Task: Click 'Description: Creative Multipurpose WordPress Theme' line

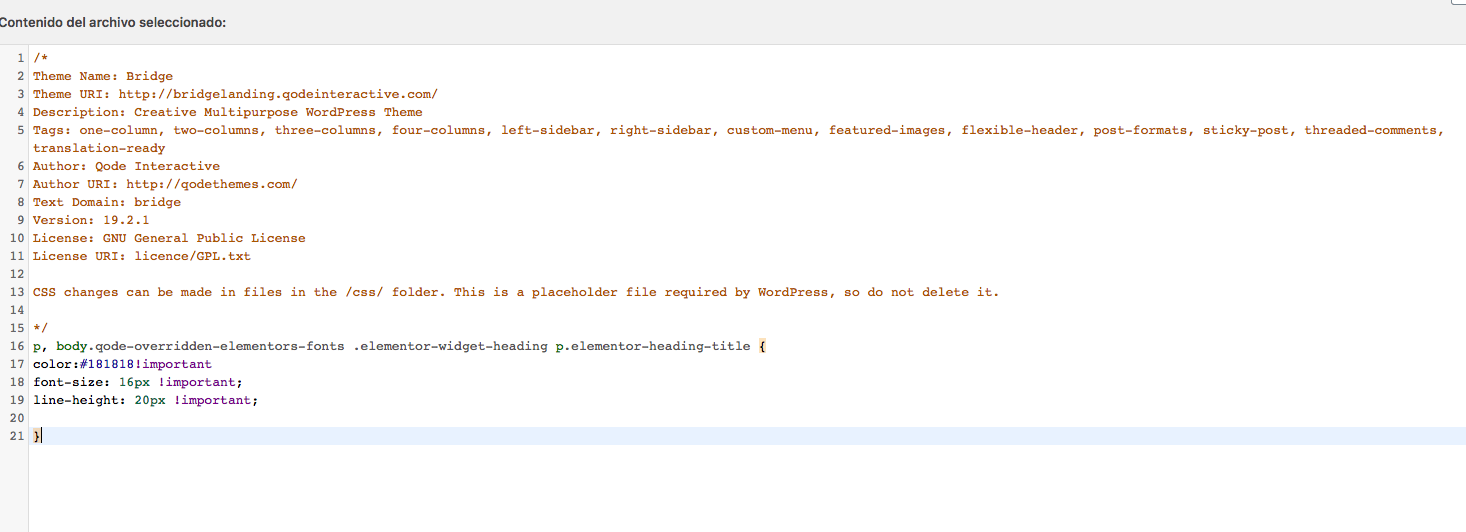Action: tap(228, 112)
